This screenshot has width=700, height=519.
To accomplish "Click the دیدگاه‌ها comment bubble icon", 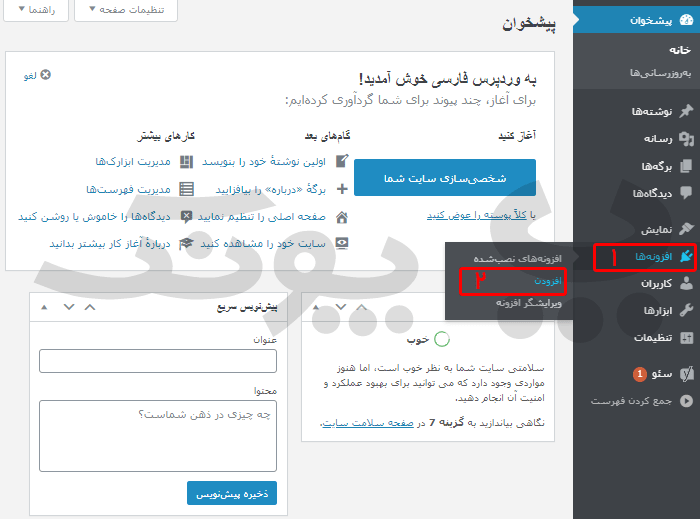I will [686, 193].
